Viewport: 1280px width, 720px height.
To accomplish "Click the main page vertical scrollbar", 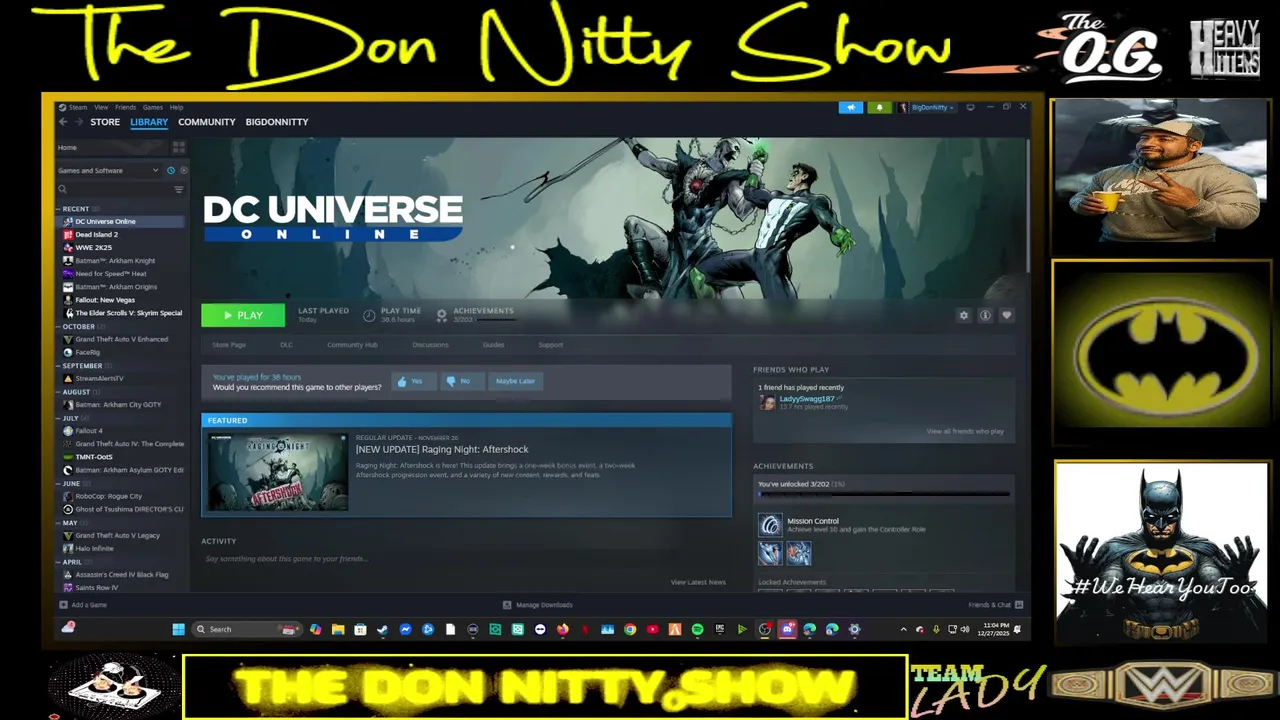I will (x=1027, y=205).
